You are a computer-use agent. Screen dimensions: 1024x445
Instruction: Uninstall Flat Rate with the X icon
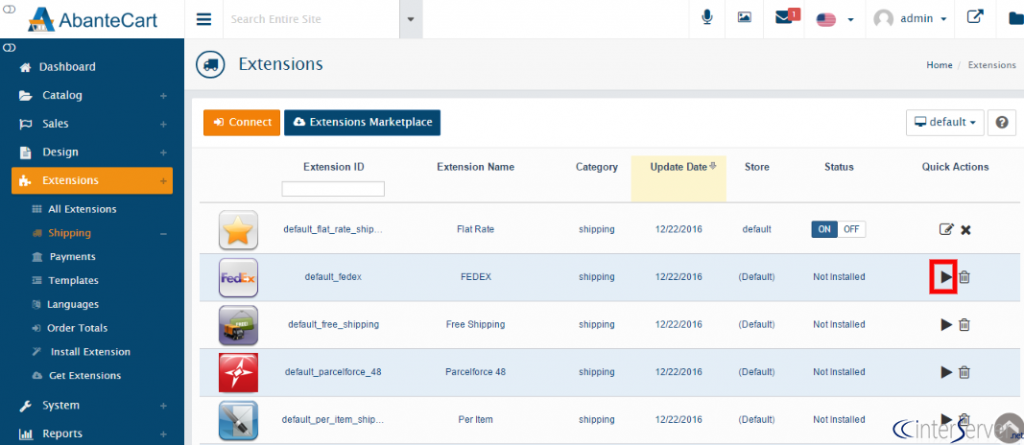pos(966,230)
